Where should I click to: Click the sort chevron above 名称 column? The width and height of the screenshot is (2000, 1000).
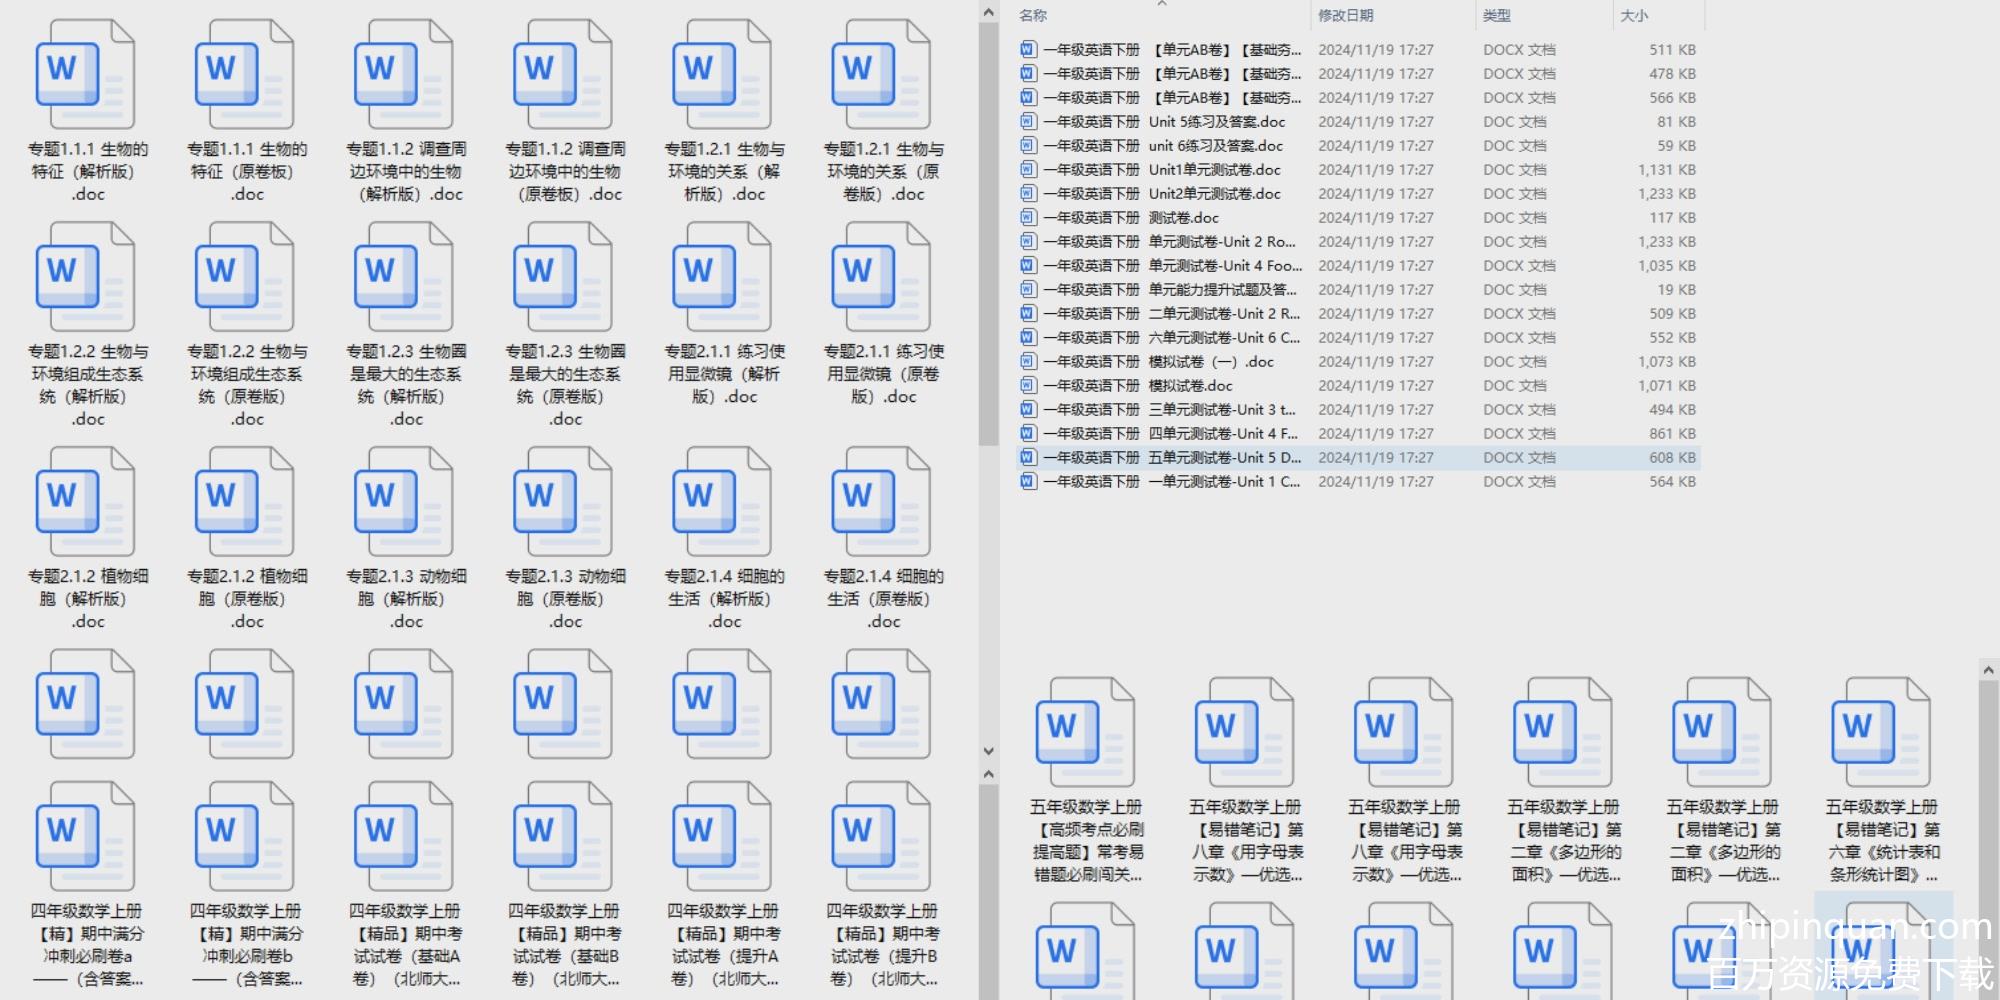[x=1162, y=4]
